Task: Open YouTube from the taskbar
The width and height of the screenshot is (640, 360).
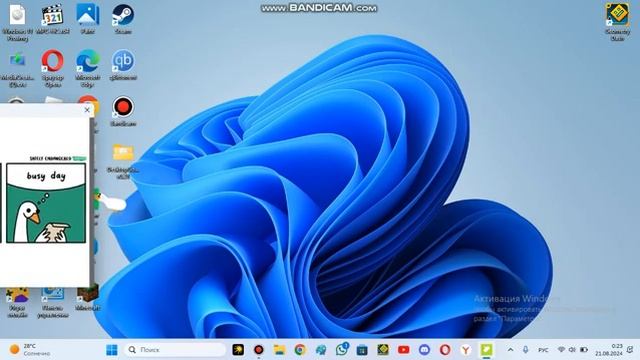Action: click(404, 350)
